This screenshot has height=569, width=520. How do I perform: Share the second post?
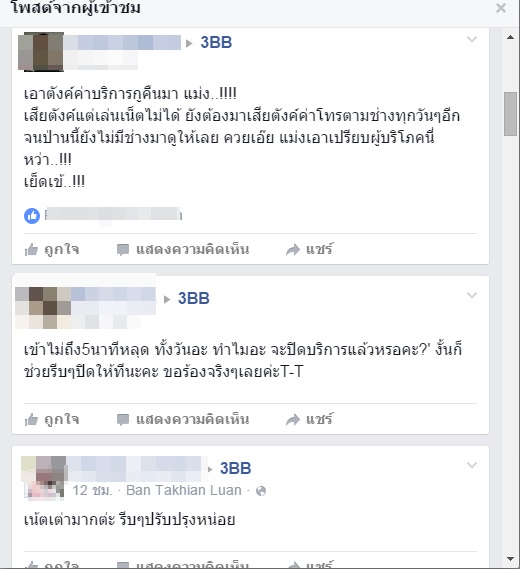tap(309, 419)
